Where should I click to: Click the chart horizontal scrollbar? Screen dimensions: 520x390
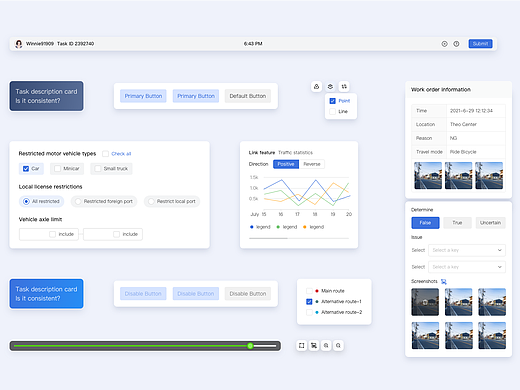click(299, 238)
